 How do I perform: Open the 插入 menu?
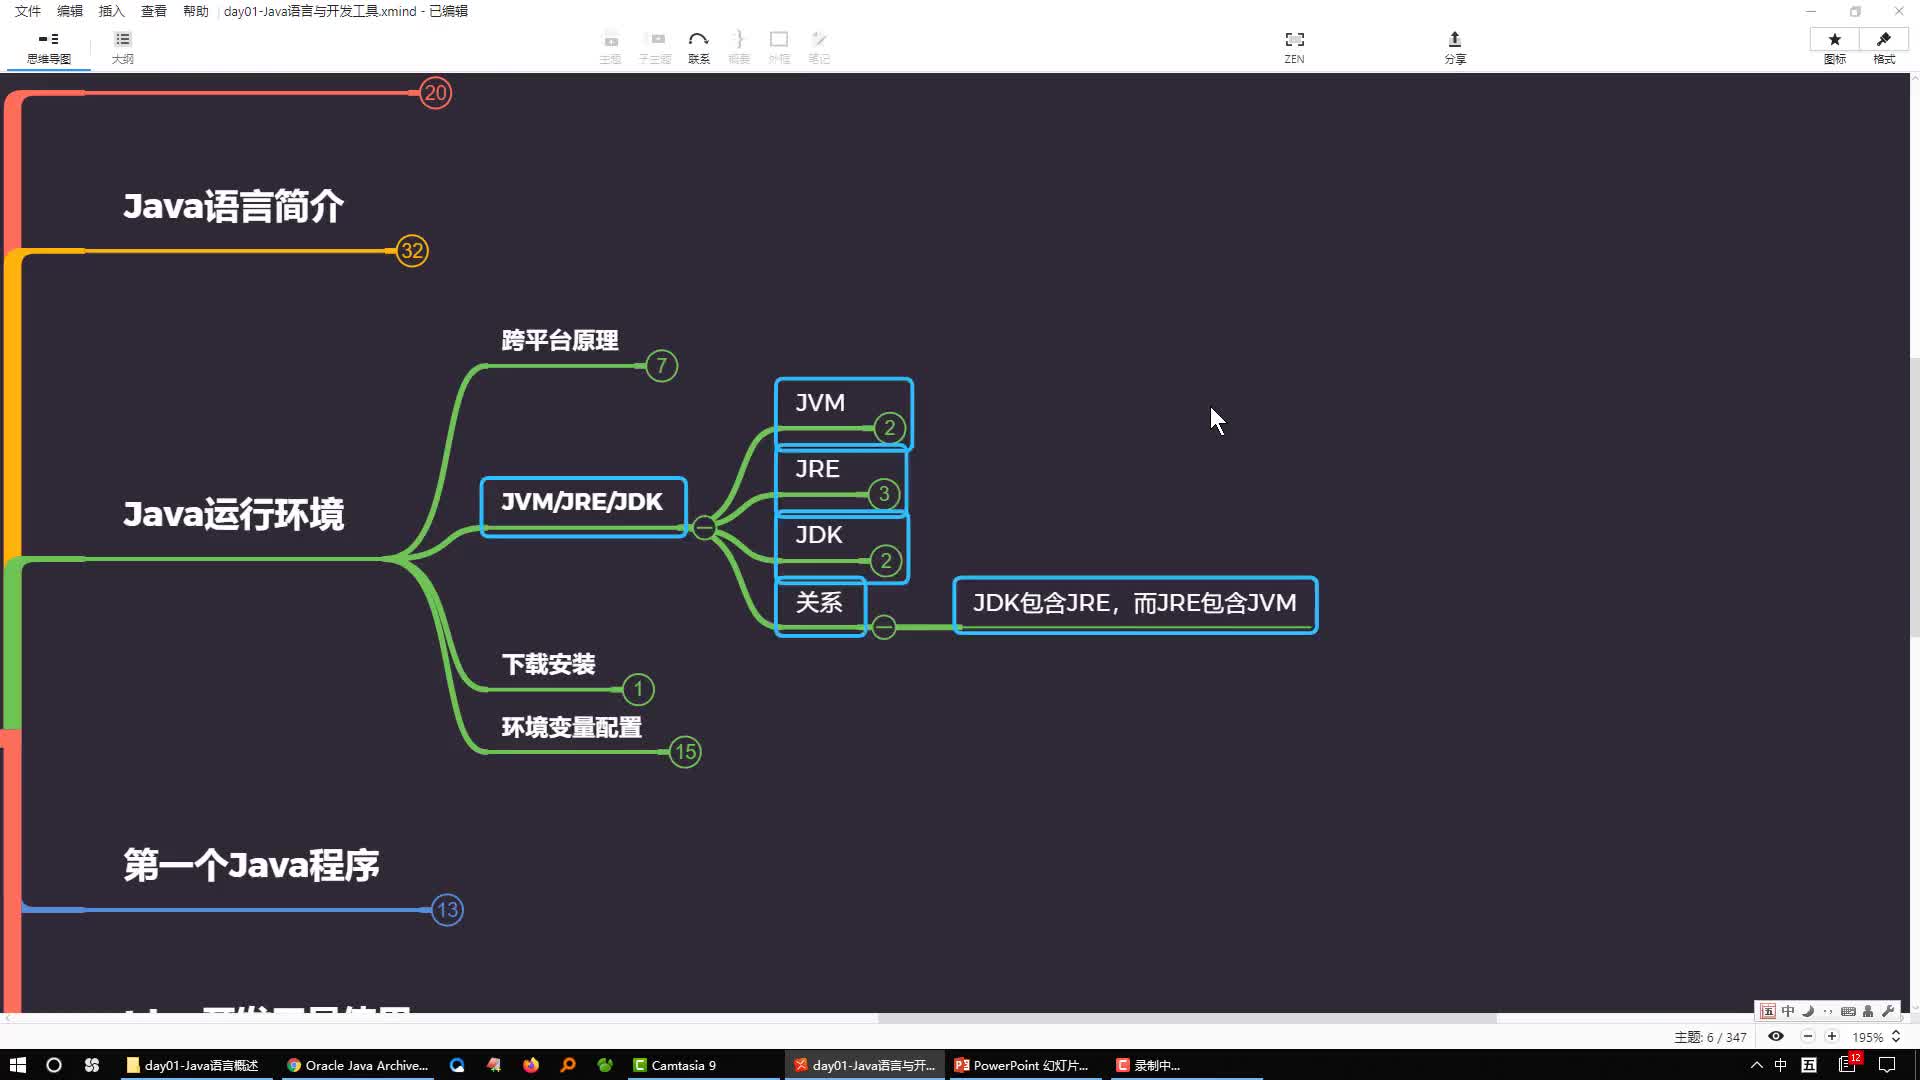coord(111,11)
